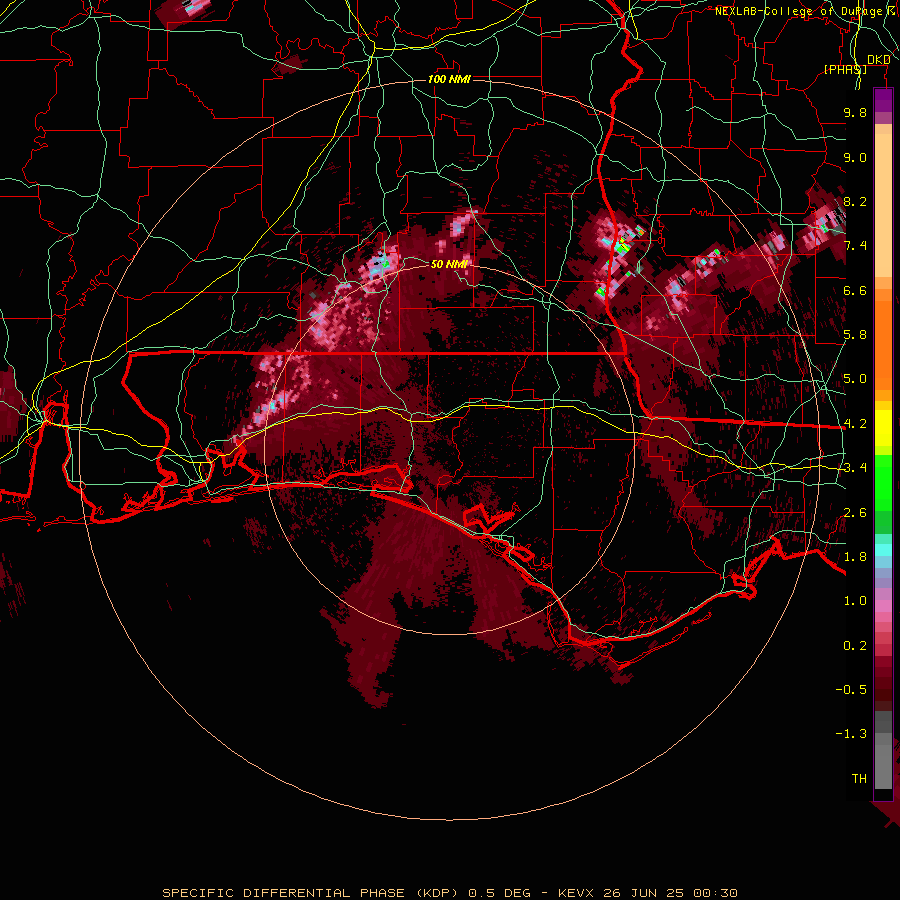Image resolution: width=900 pixels, height=900 pixels.
Task: Click the "100 NMI" range ring label
Action: point(449,79)
